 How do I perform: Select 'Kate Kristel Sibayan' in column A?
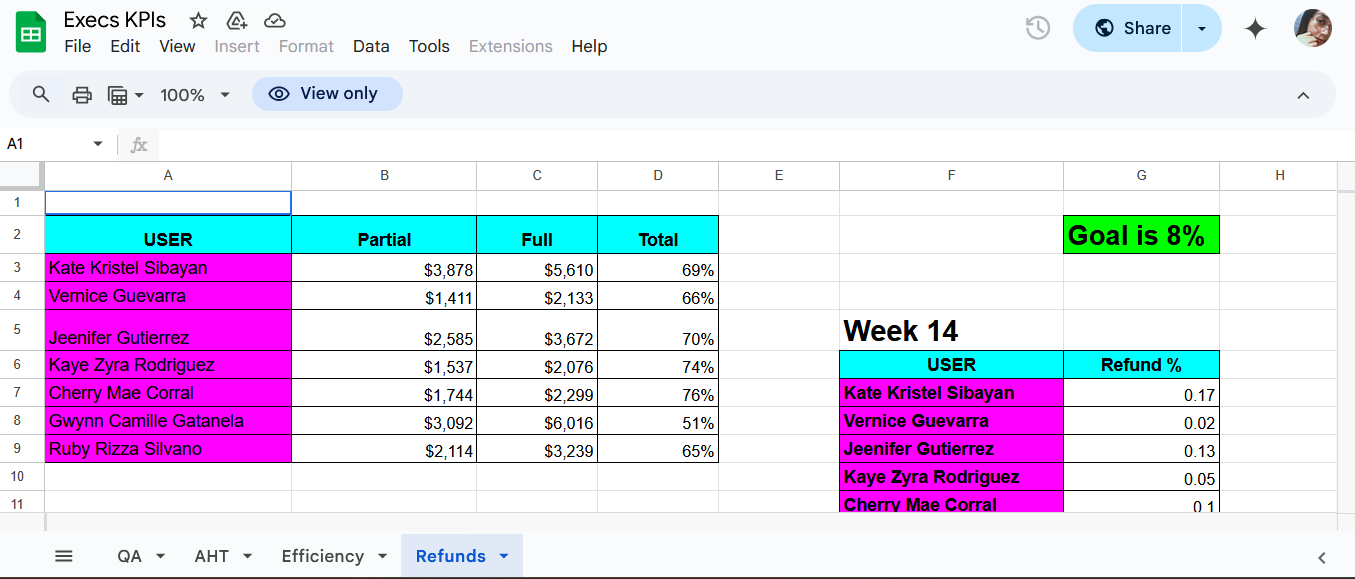[x=168, y=268]
